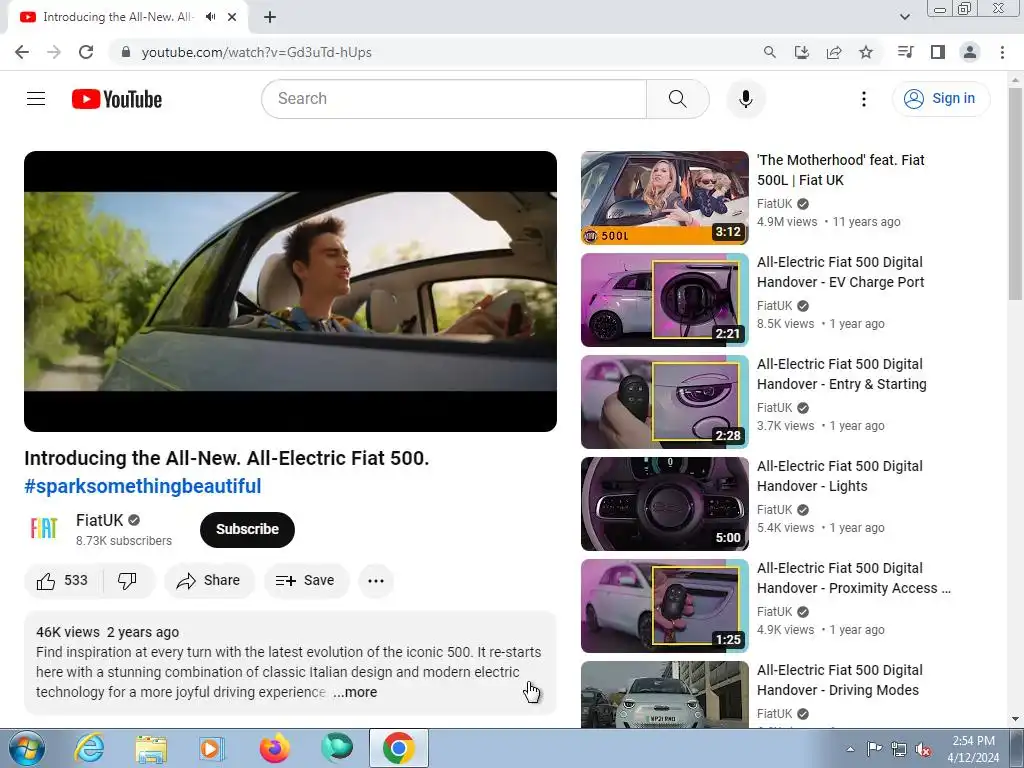Open more actions ellipsis under video
The width and height of the screenshot is (1024, 768).
376,581
